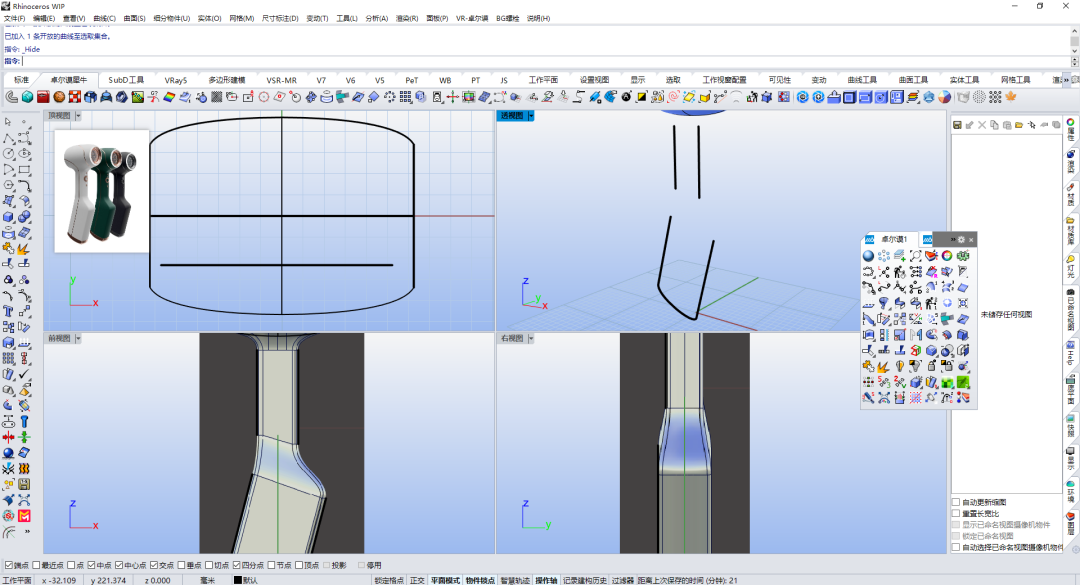Click the solid box tool in left sidebar
Screen dimensions: 1080x585
tap(8, 217)
